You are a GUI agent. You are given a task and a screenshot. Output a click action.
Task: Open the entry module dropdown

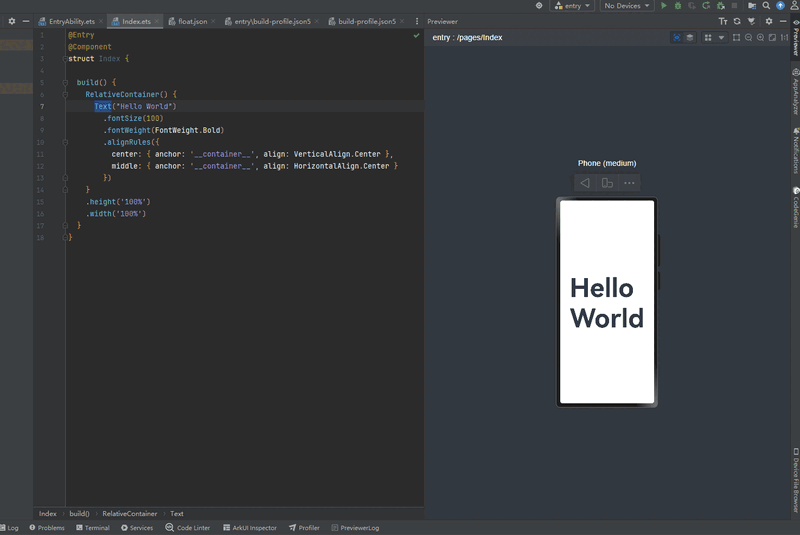(572, 6)
